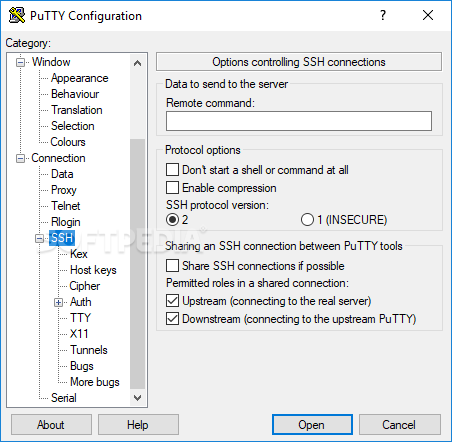Click the PuTTY icon in title bar
Viewport: 452px width, 442px height.
17,15
